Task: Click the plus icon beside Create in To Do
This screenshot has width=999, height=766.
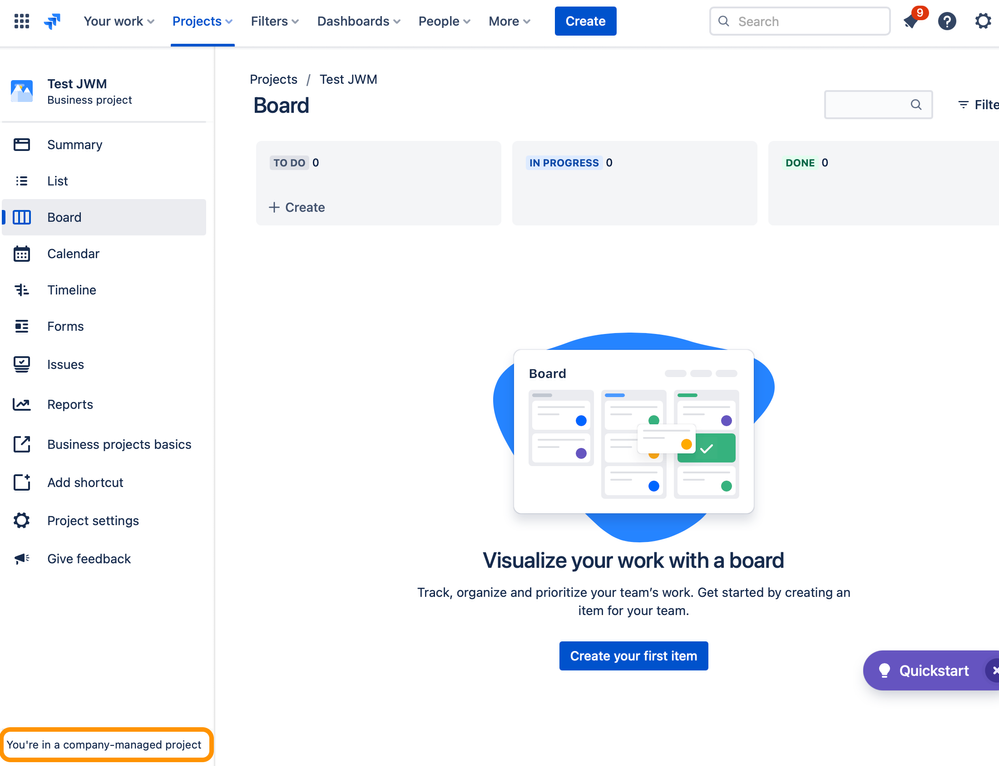Action: [274, 207]
